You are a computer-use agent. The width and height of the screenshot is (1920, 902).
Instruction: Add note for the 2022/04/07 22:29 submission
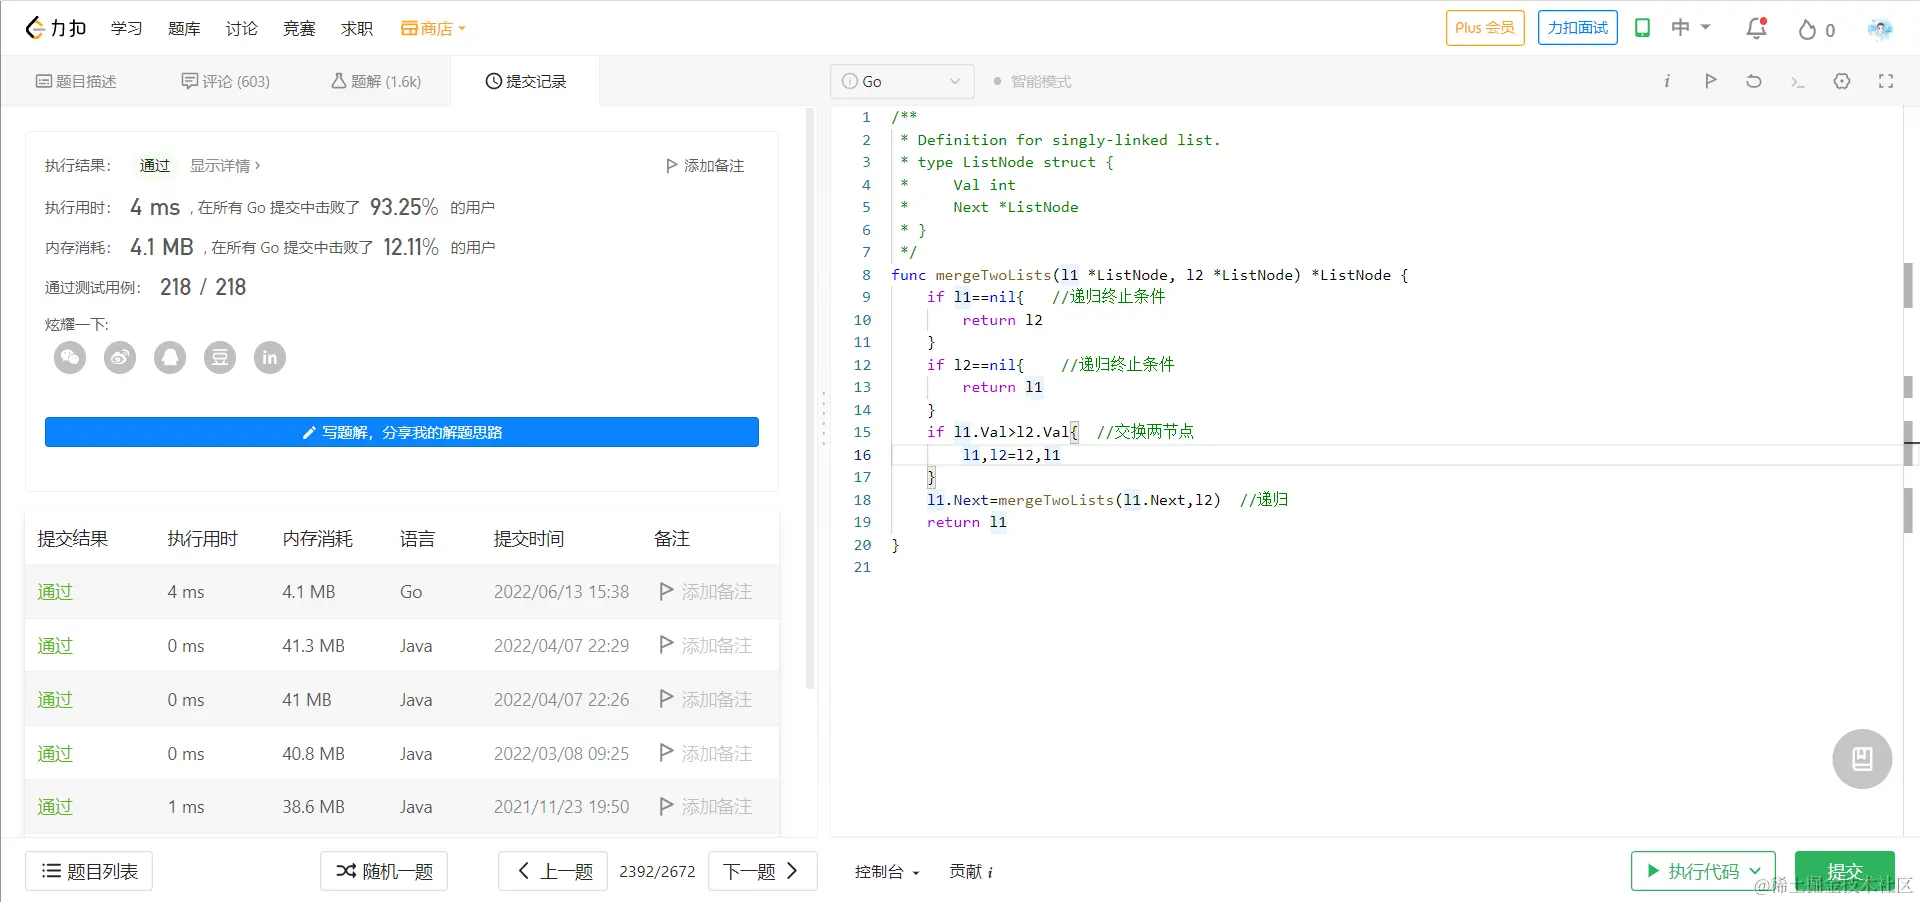coord(706,646)
